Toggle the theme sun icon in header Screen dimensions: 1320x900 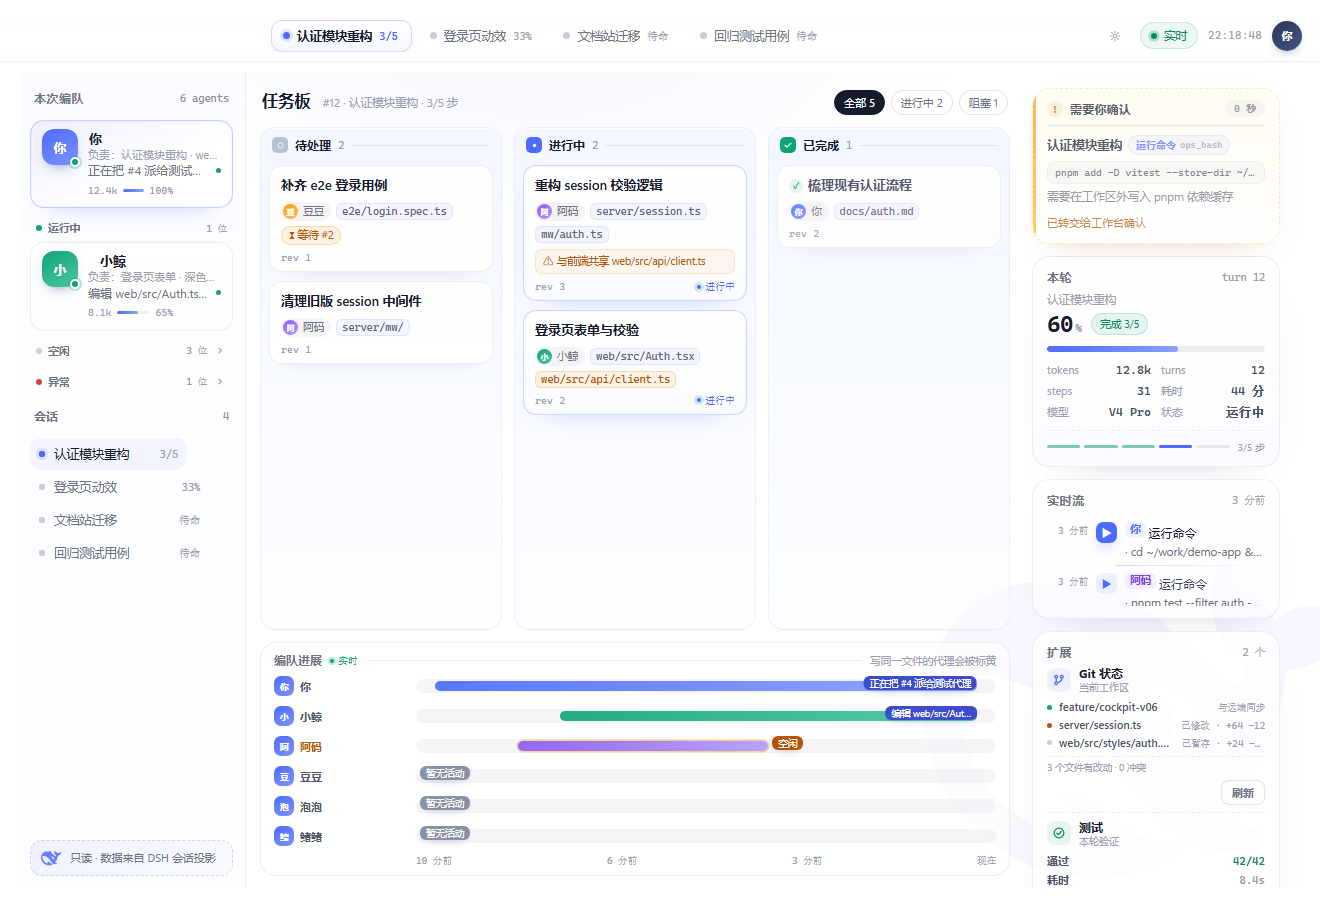[x=1115, y=36]
